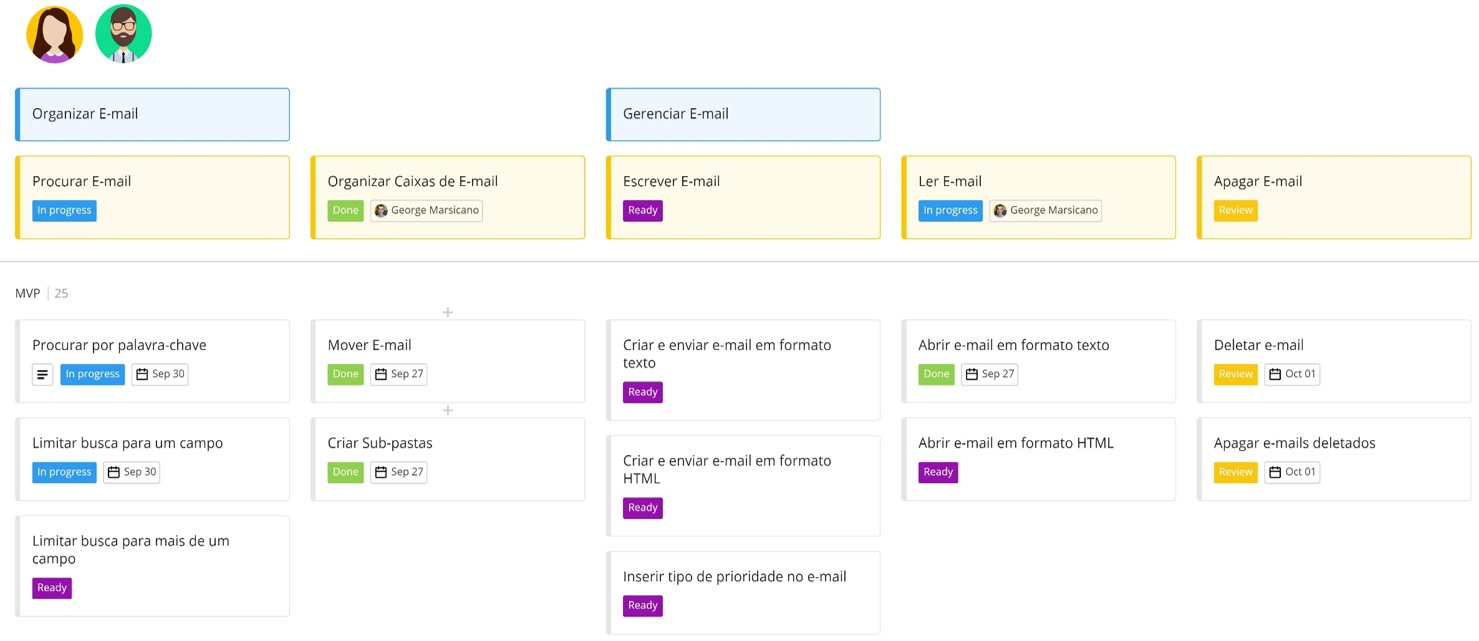Click George Marsicano assignee on Ler E-mail
The width and height of the screenshot is (1479, 641).
tap(1045, 211)
